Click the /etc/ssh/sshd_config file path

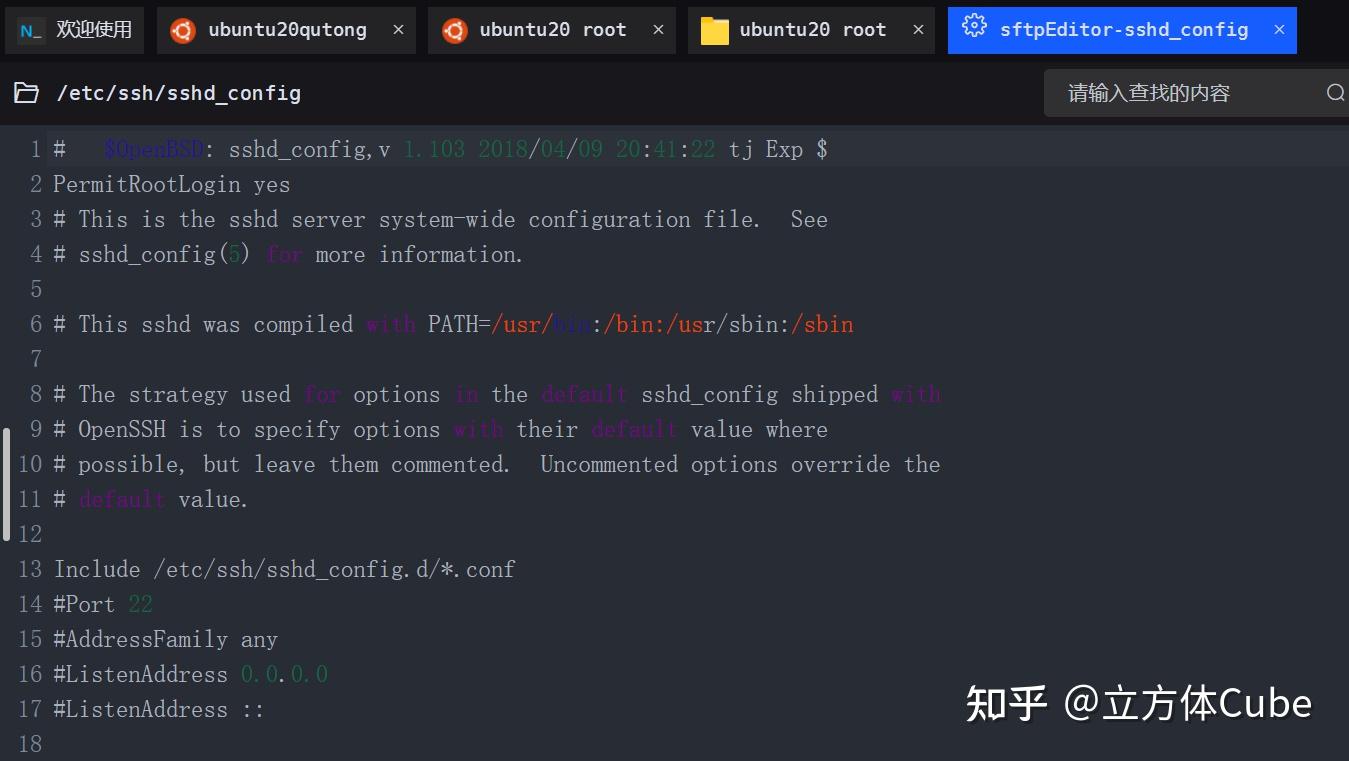[178, 93]
